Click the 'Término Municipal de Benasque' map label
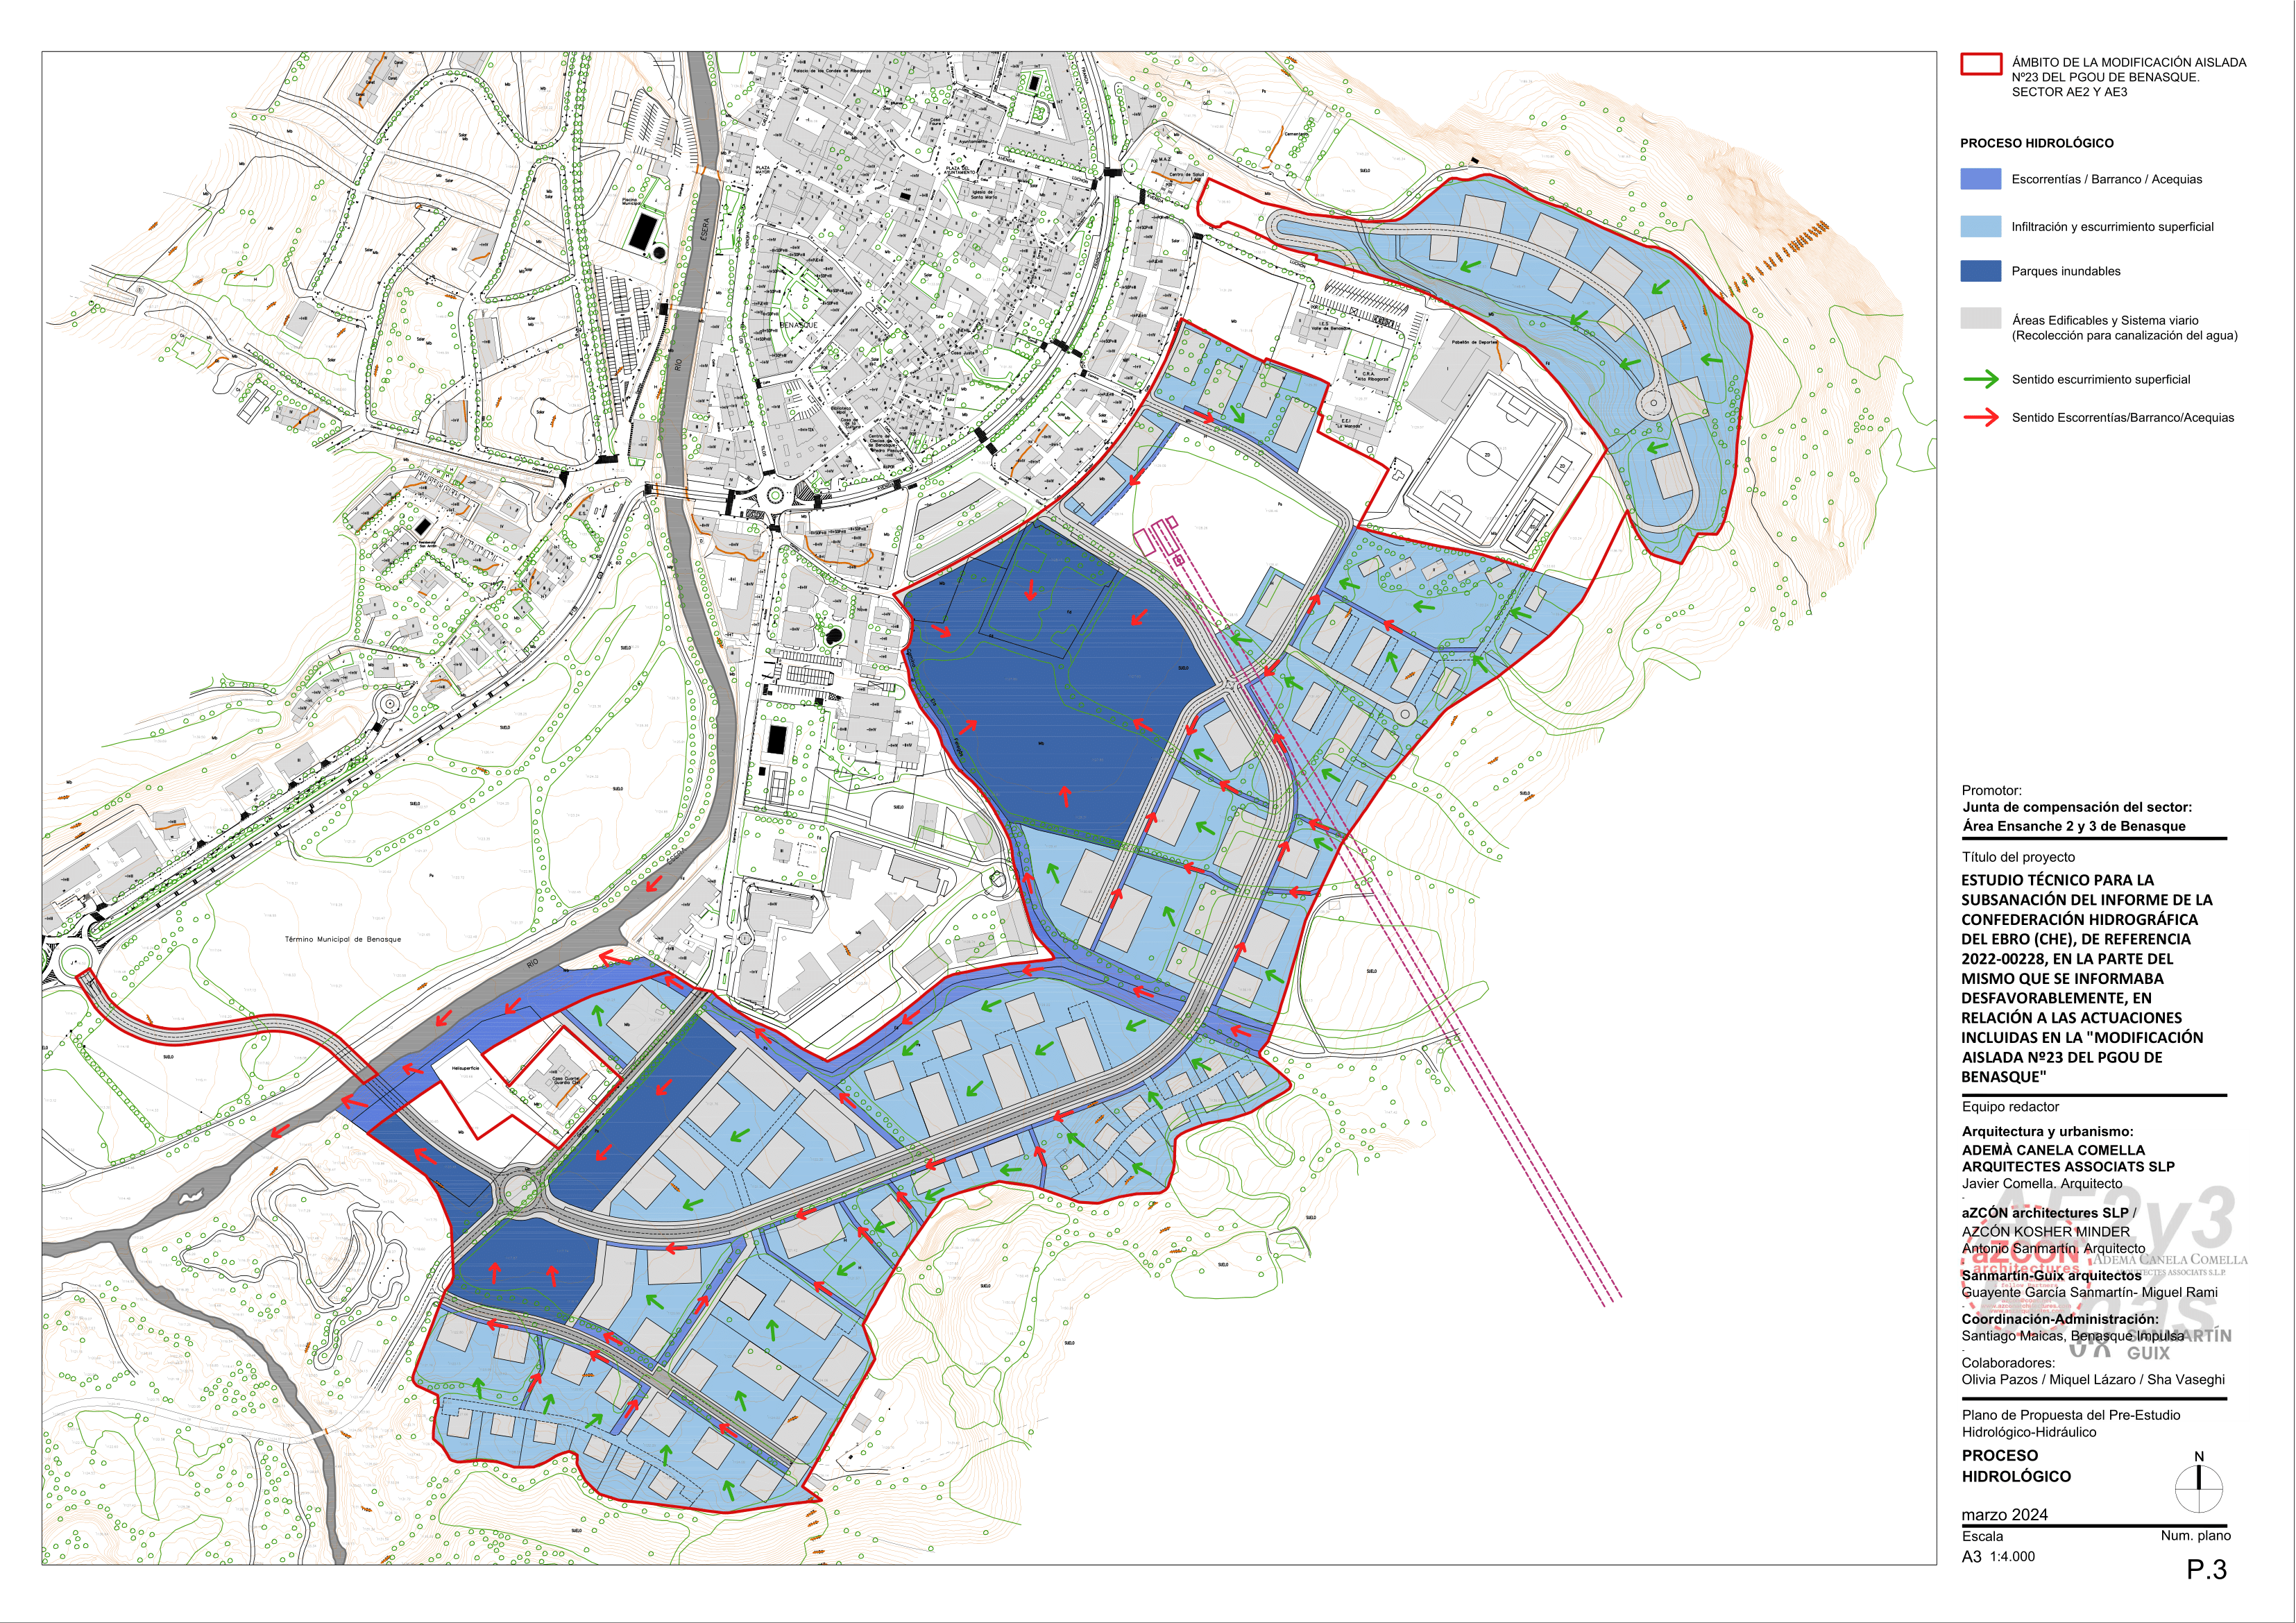The width and height of the screenshot is (2296, 1623). click(343, 939)
